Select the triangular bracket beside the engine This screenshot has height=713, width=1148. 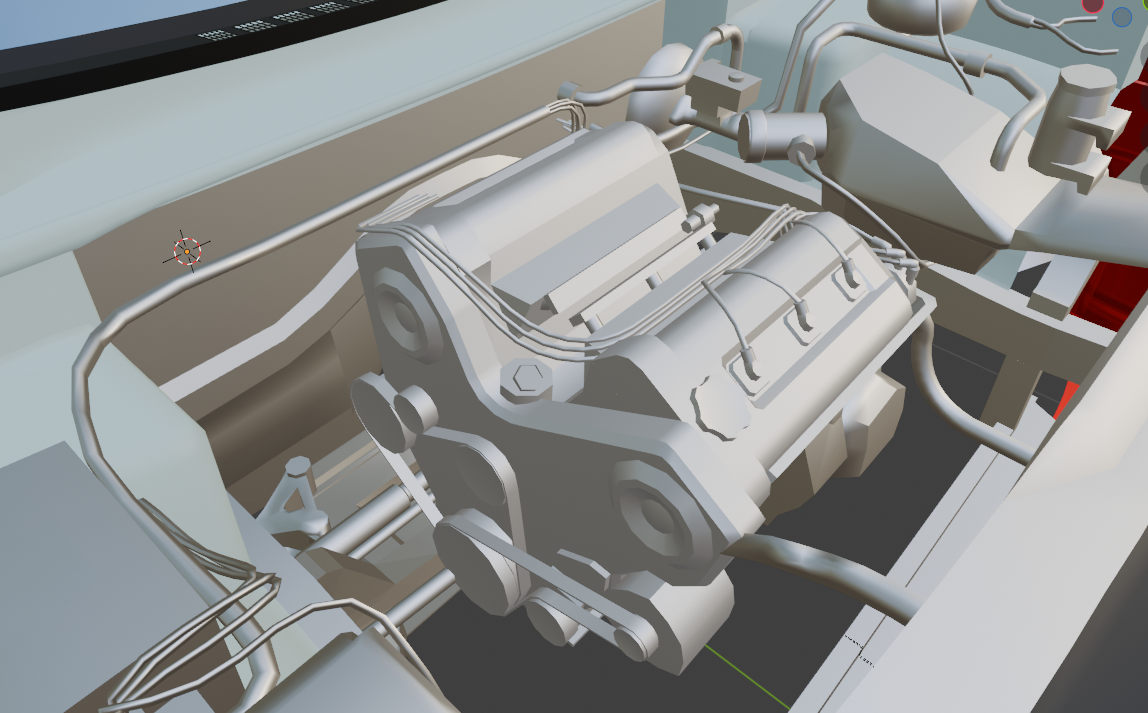[x=294, y=499]
